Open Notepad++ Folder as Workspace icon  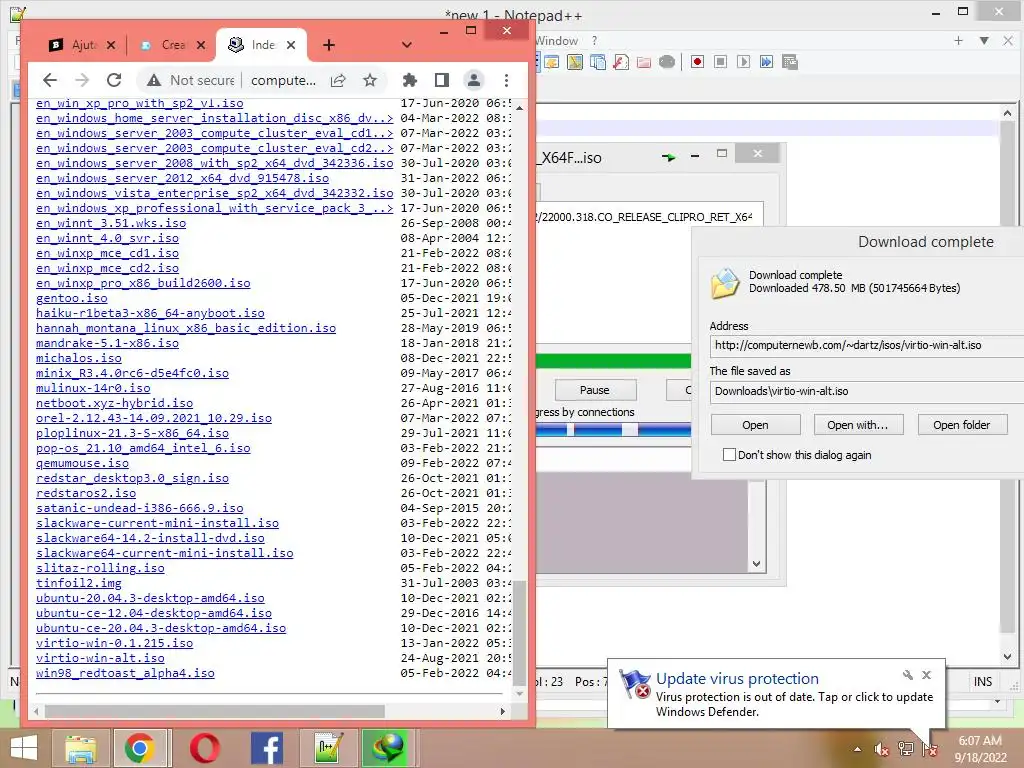coord(644,62)
